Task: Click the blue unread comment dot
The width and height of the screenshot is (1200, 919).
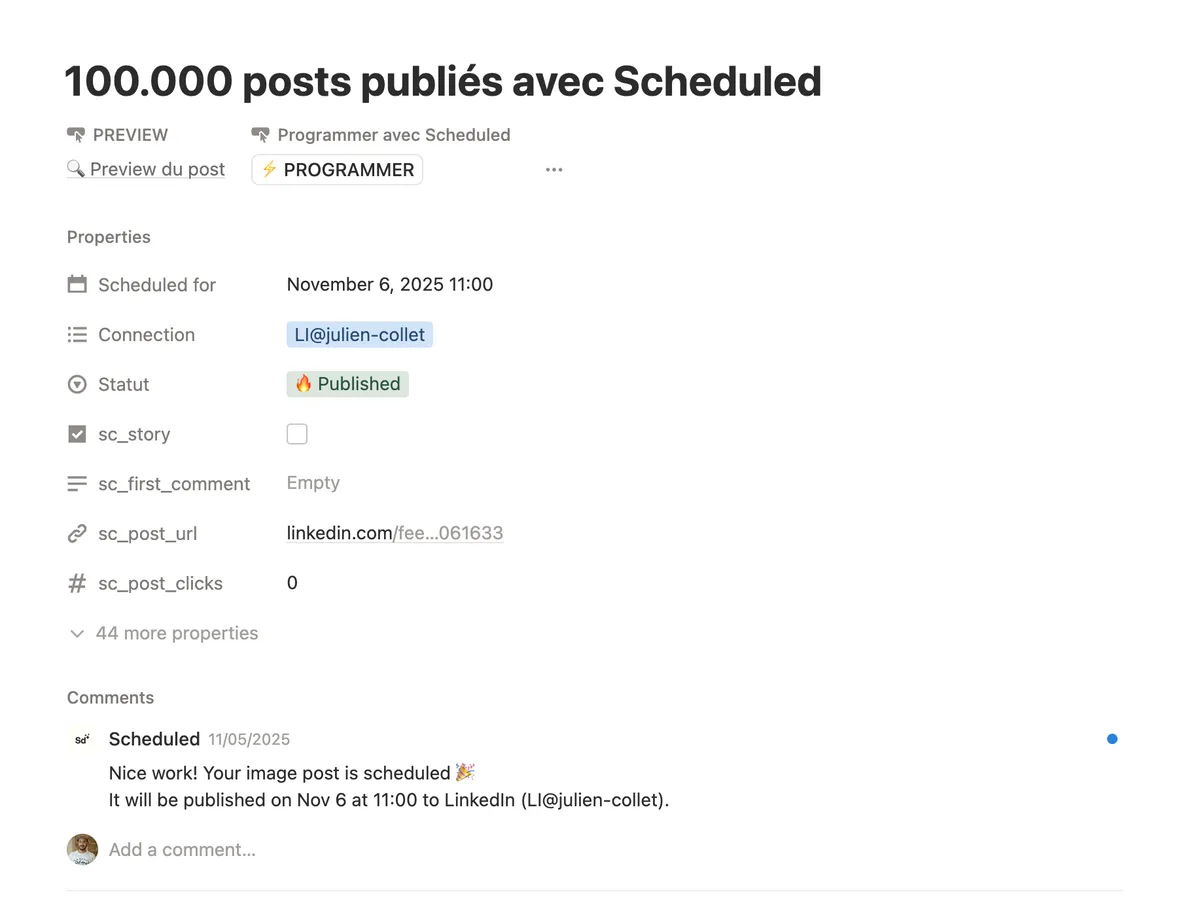Action: pyautogui.click(x=1112, y=739)
